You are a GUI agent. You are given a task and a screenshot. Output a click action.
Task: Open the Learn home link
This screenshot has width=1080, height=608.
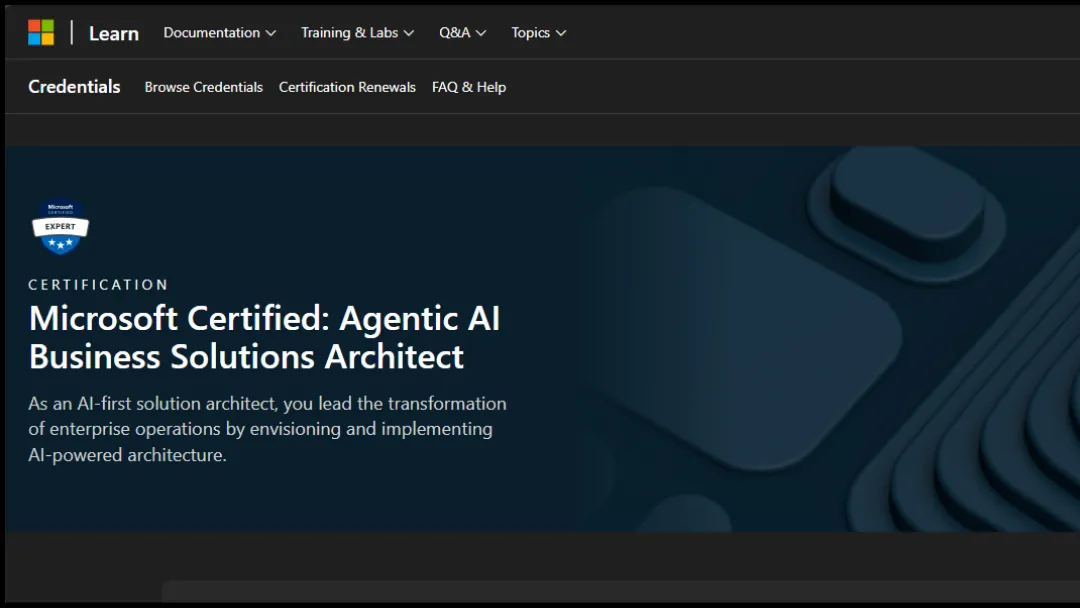[x=114, y=33]
